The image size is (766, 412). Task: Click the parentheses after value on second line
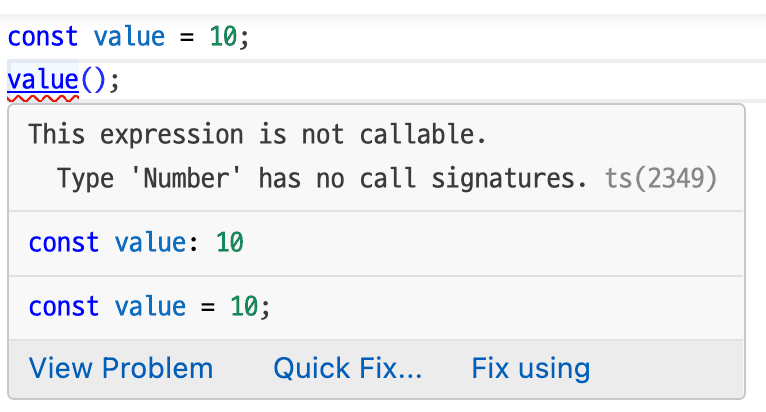93,80
